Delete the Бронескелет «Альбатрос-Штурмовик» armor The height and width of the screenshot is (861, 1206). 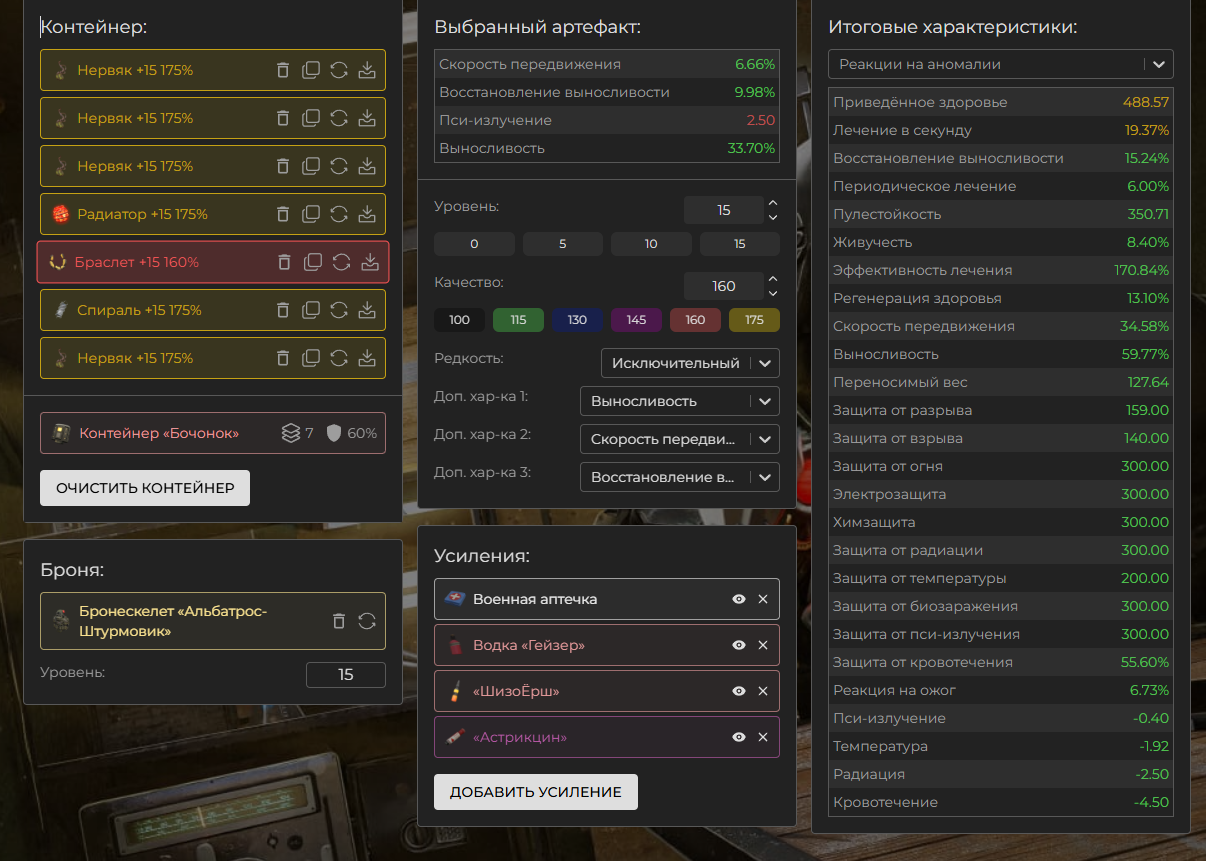[339, 621]
